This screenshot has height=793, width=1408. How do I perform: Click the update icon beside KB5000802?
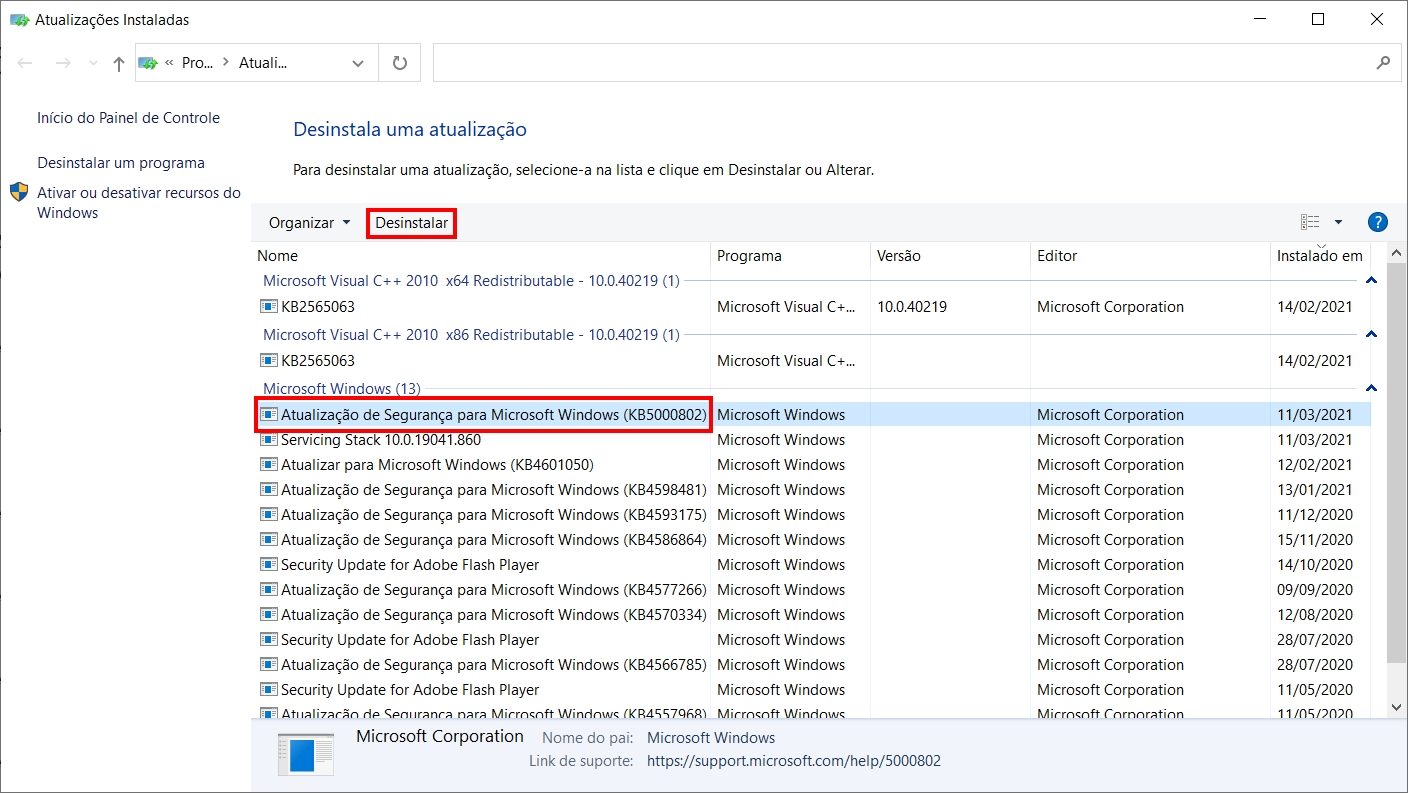pos(269,414)
